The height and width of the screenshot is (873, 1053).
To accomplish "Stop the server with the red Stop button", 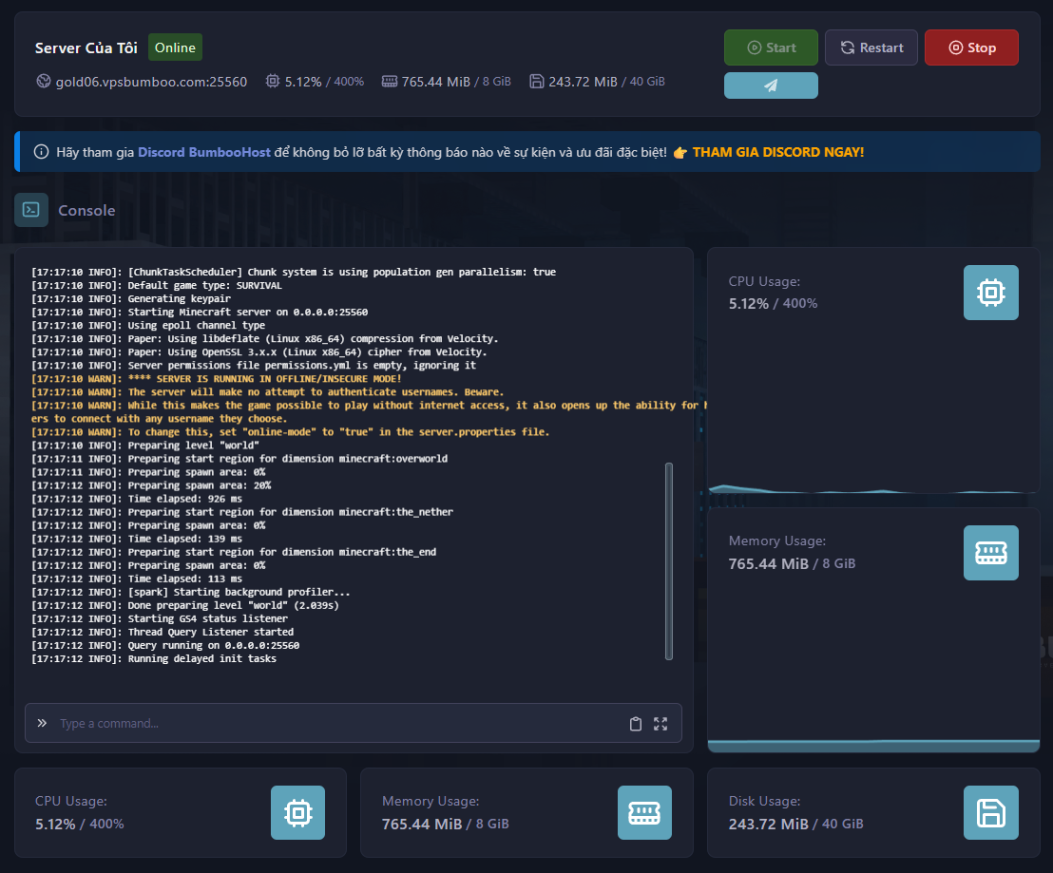I will pyautogui.click(x=971, y=46).
